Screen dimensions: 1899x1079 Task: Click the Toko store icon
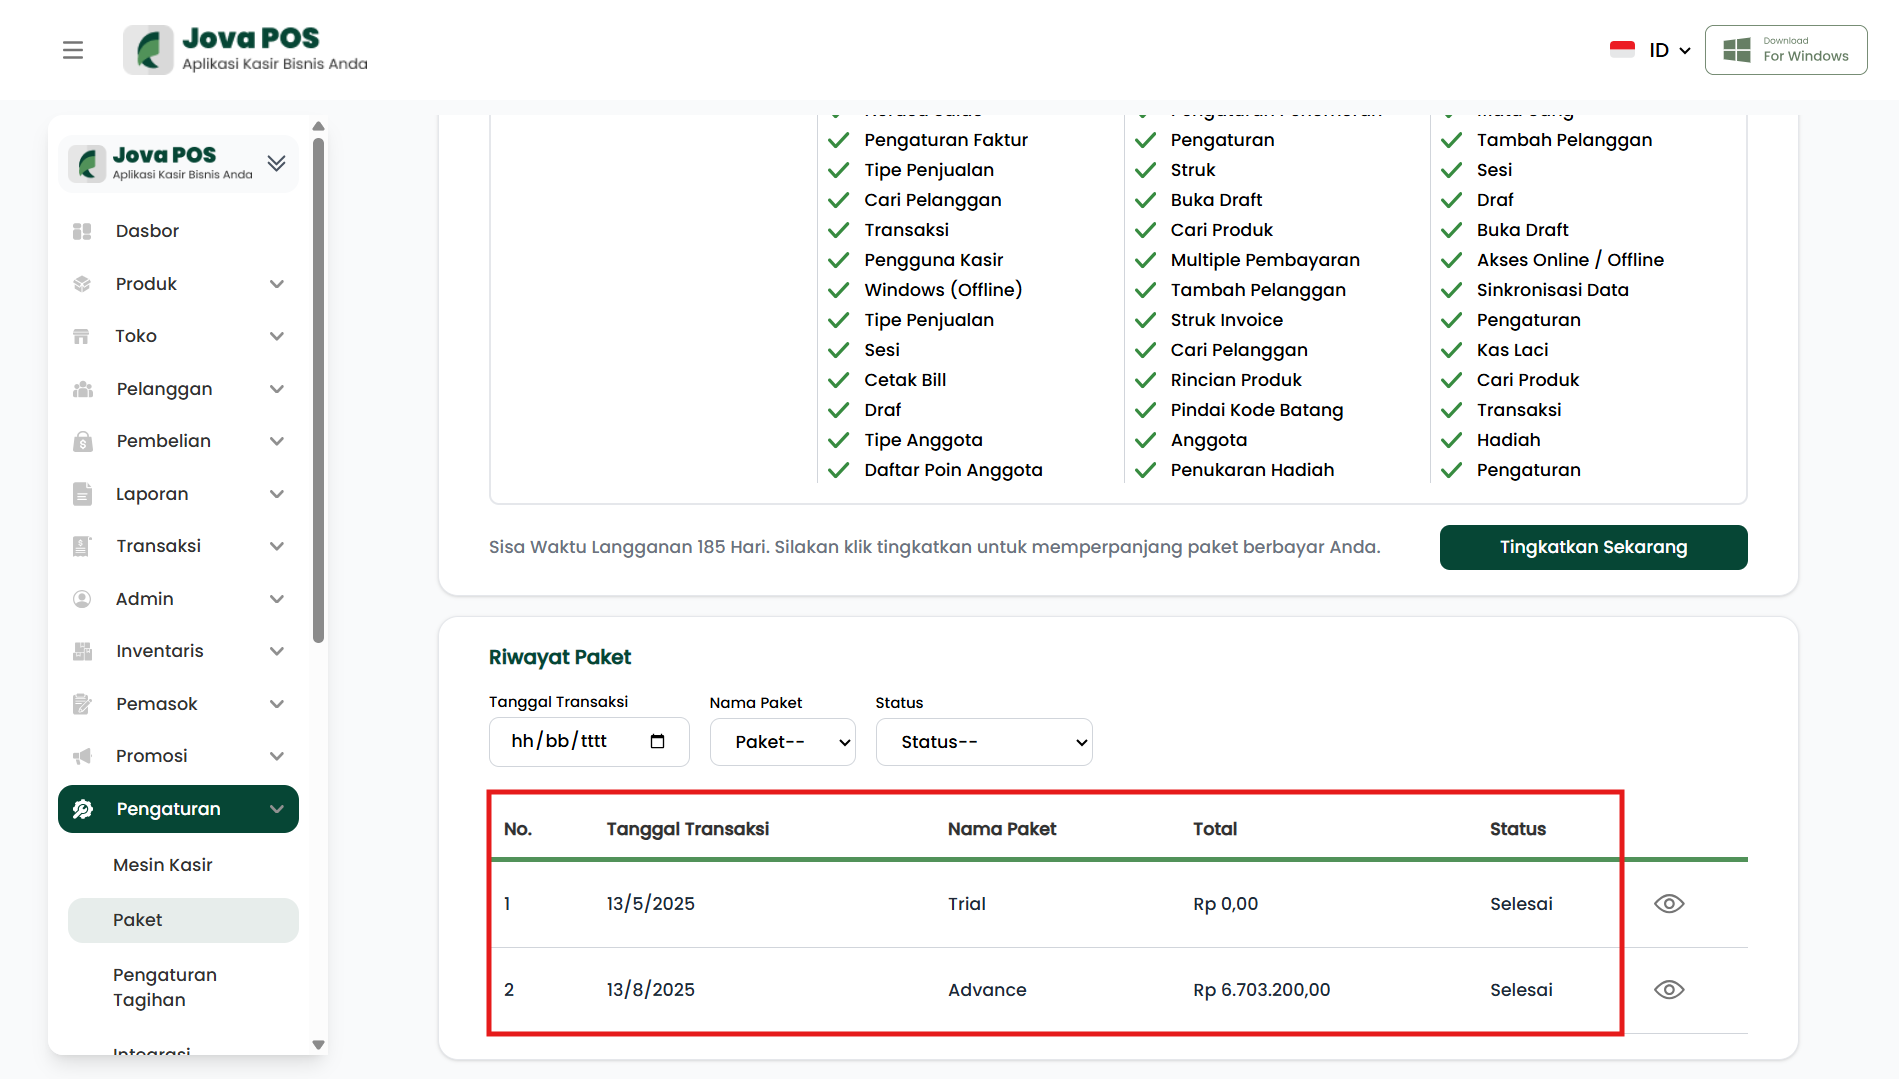tap(82, 336)
